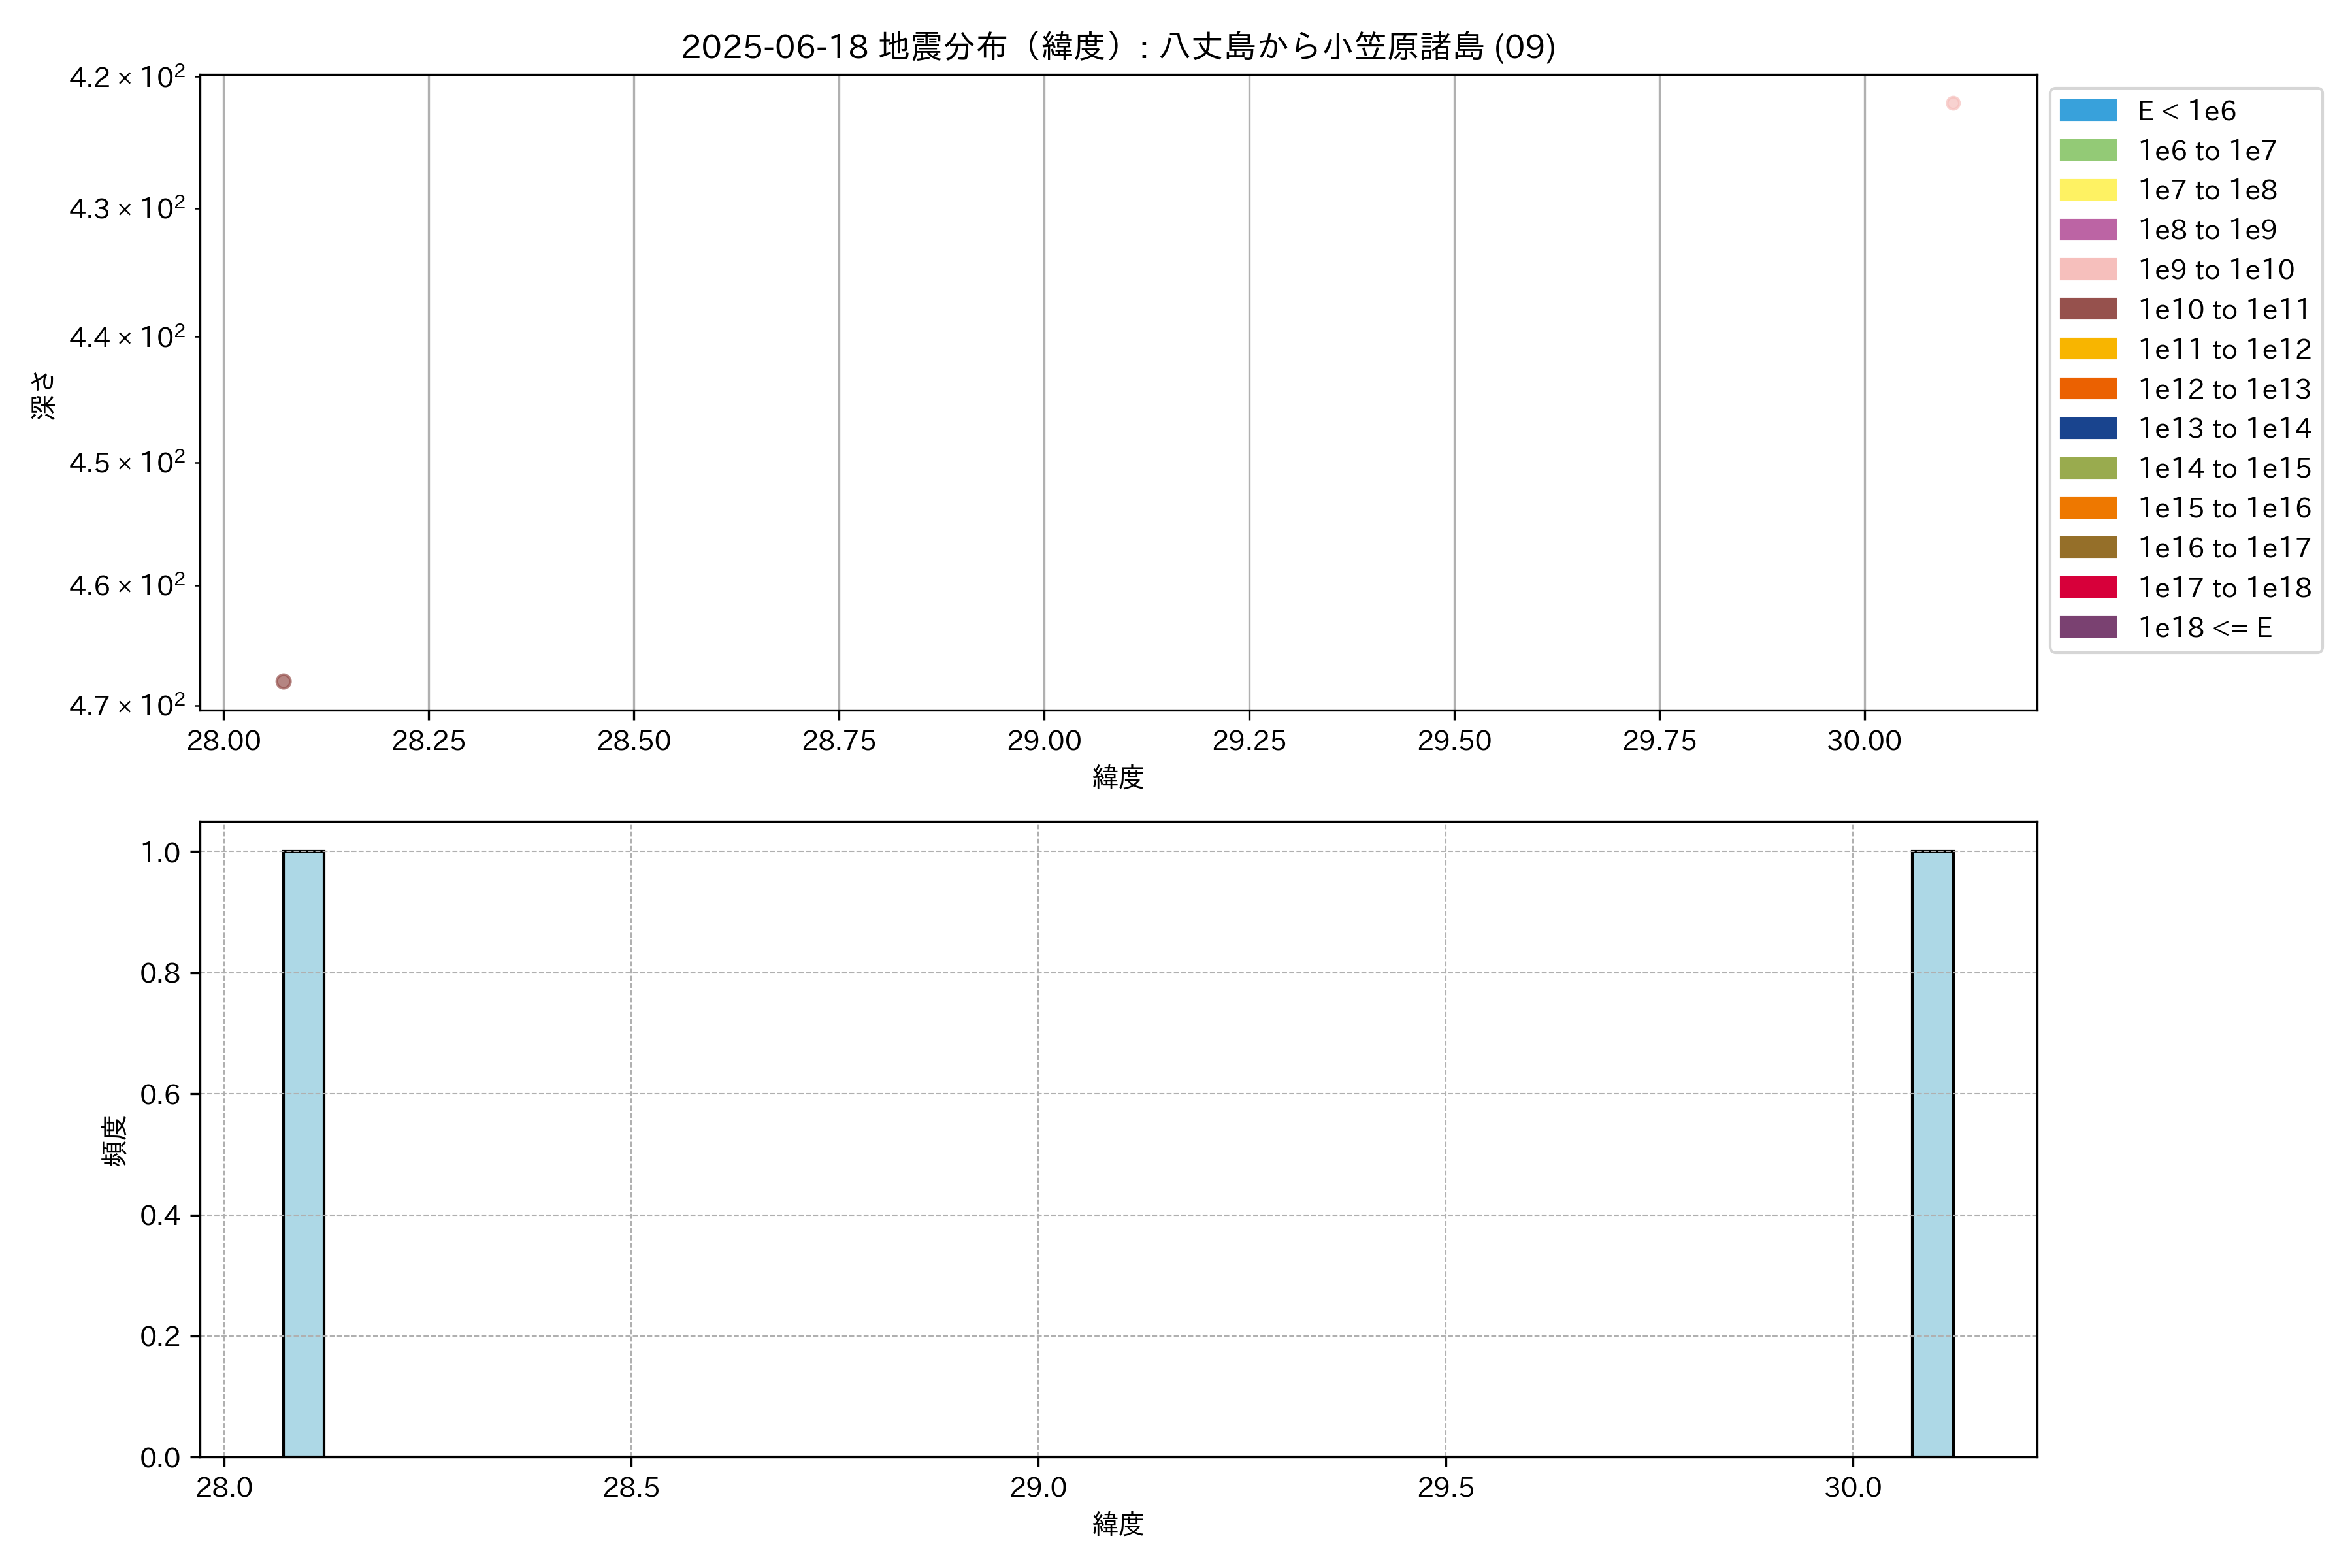Viewport: 2352px width, 1568px height.
Task: Click the pink scatter point near latitude 30.1
Action: [1953, 103]
